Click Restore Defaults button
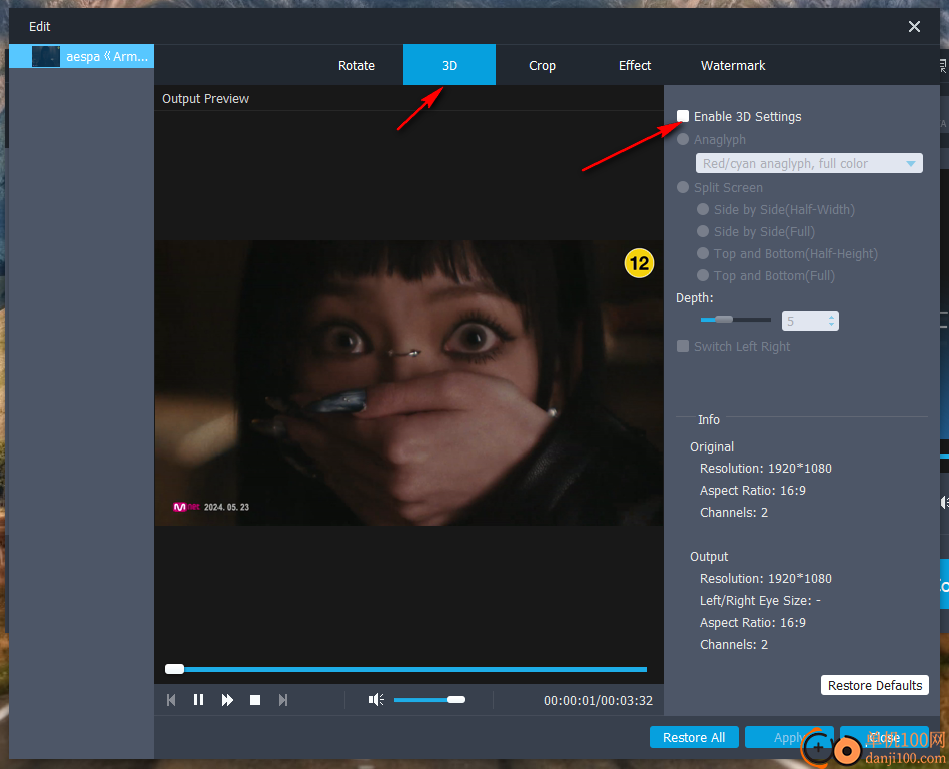 (875, 686)
